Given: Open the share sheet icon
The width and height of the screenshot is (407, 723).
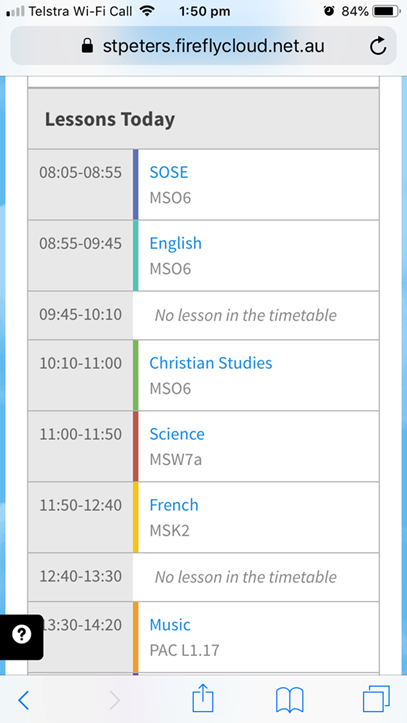Looking at the screenshot, I should 203,698.
